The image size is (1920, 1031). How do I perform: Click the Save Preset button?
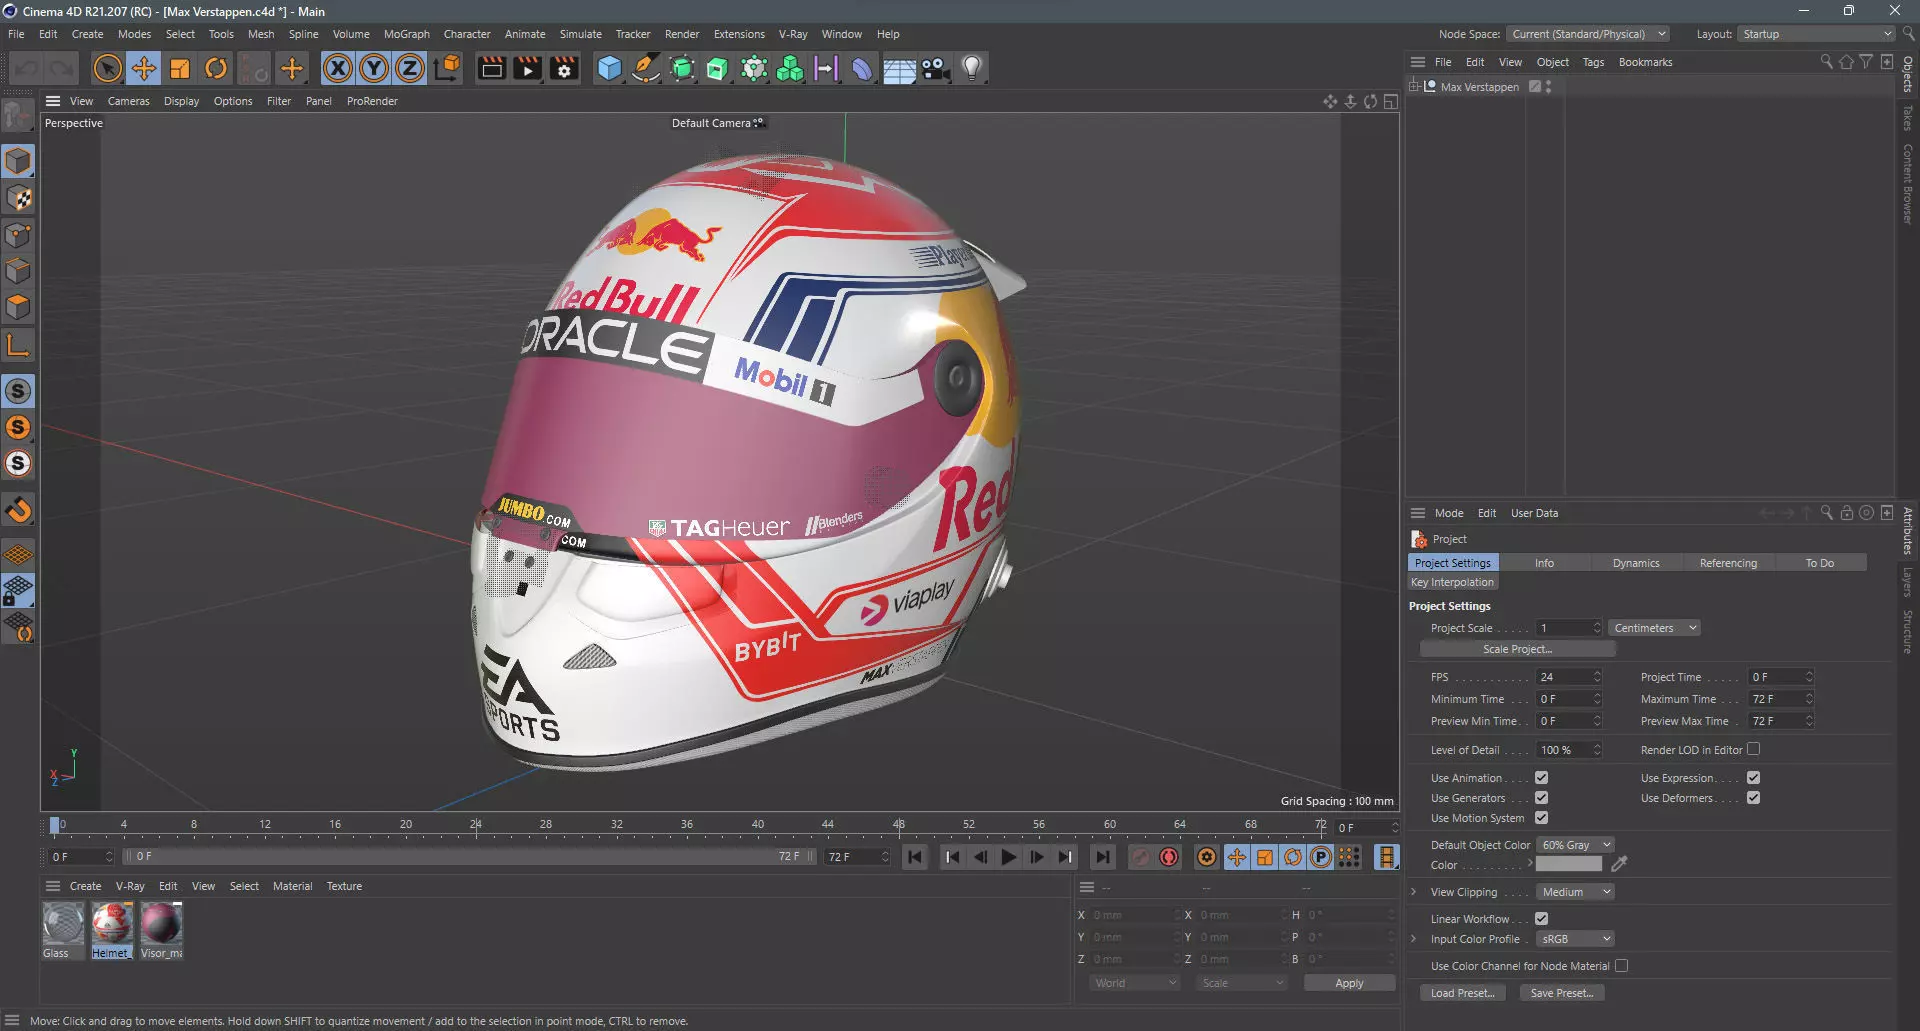coord(1562,993)
